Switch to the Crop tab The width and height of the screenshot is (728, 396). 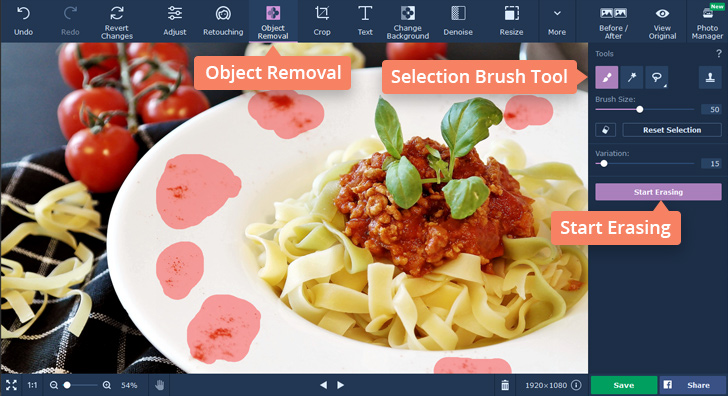tap(322, 21)
